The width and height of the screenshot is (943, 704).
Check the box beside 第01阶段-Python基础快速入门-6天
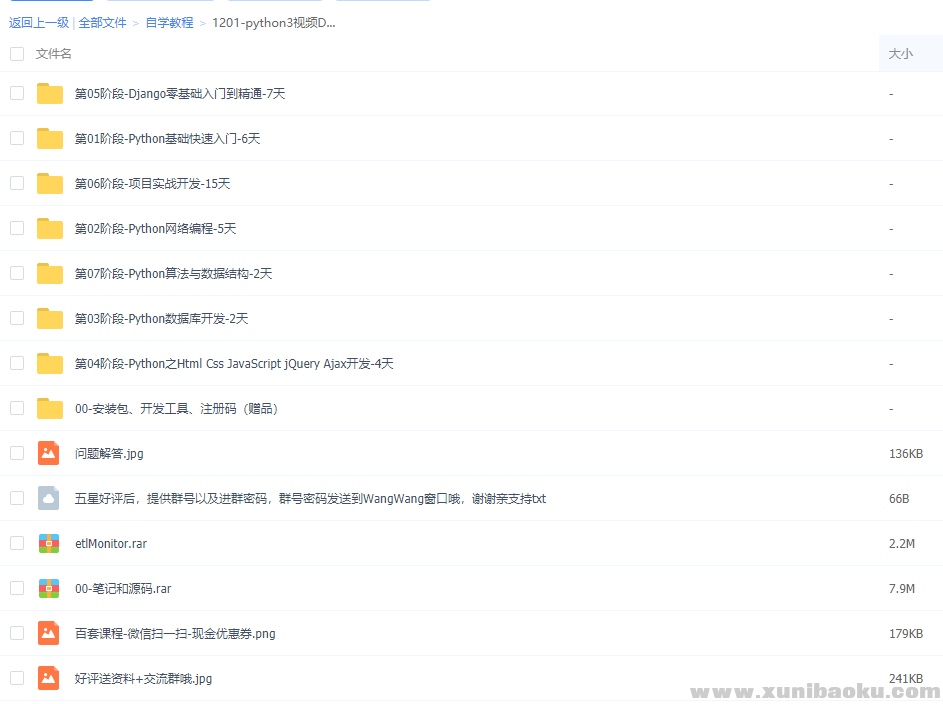pyautogui.click(x=16, y=137)
